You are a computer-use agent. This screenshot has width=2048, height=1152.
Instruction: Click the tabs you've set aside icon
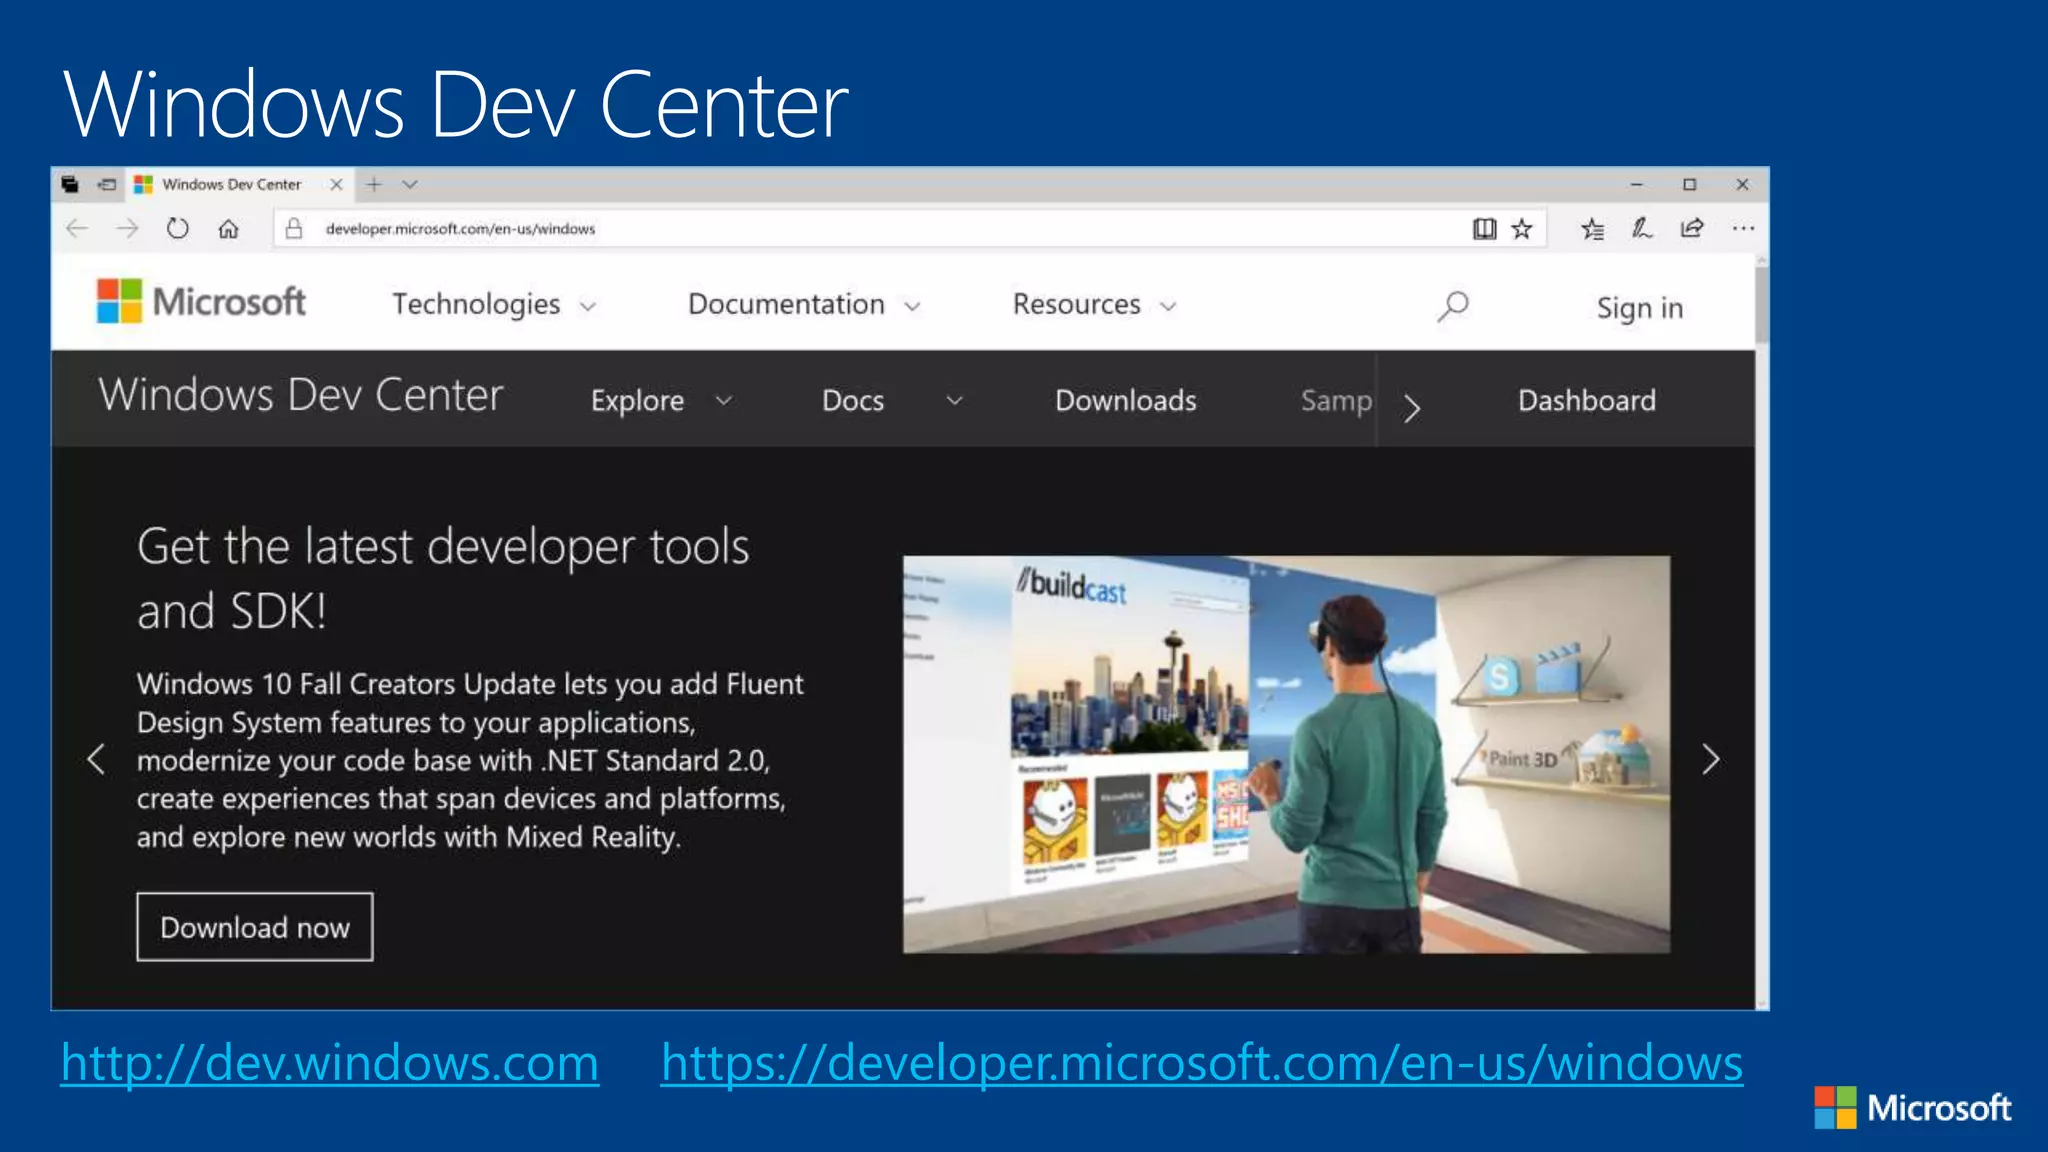click(70, 184)
